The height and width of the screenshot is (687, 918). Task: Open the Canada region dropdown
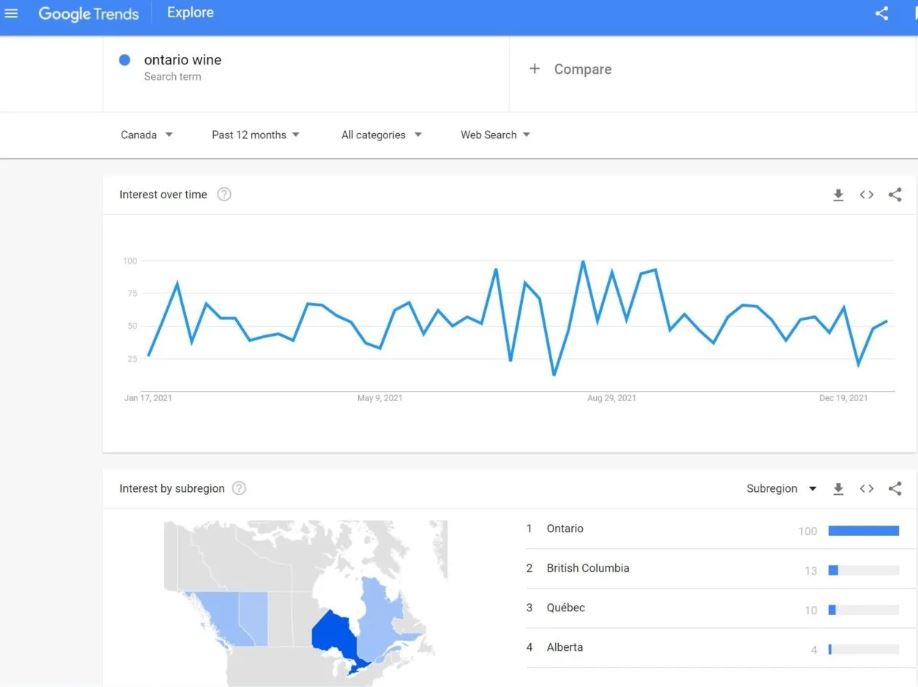[x=146, y=135]
